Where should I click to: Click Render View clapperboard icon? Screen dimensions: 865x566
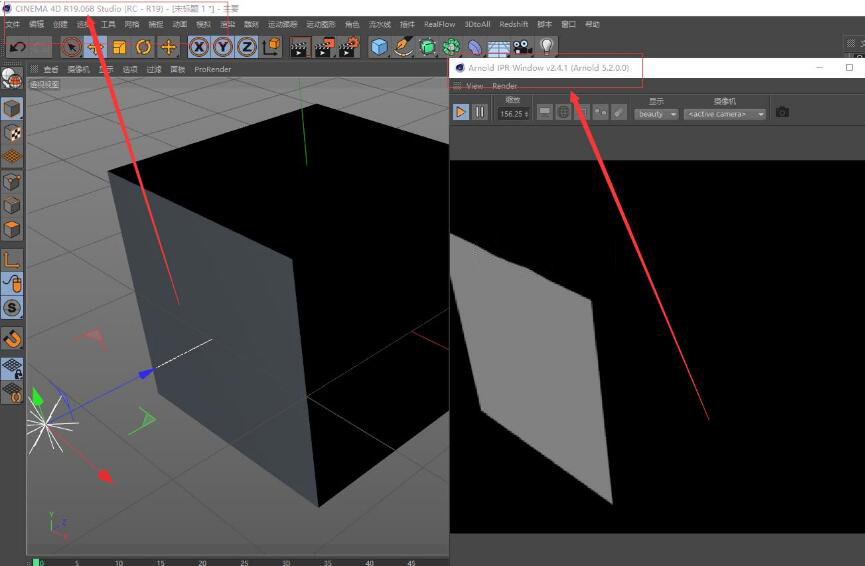click(x=300, y=47)
